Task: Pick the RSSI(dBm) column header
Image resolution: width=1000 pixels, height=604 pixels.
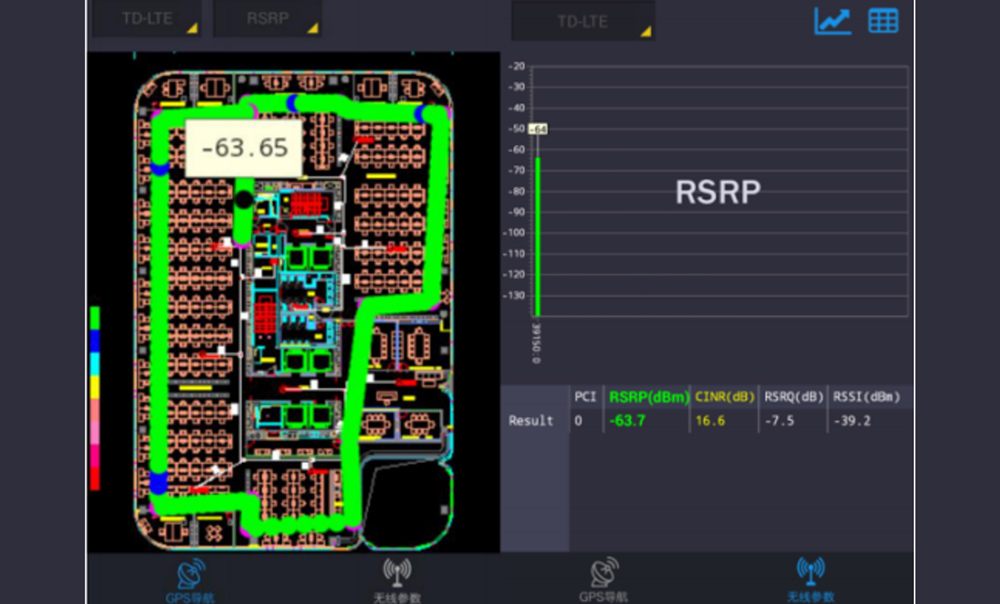Action: [x=866, y=397]
